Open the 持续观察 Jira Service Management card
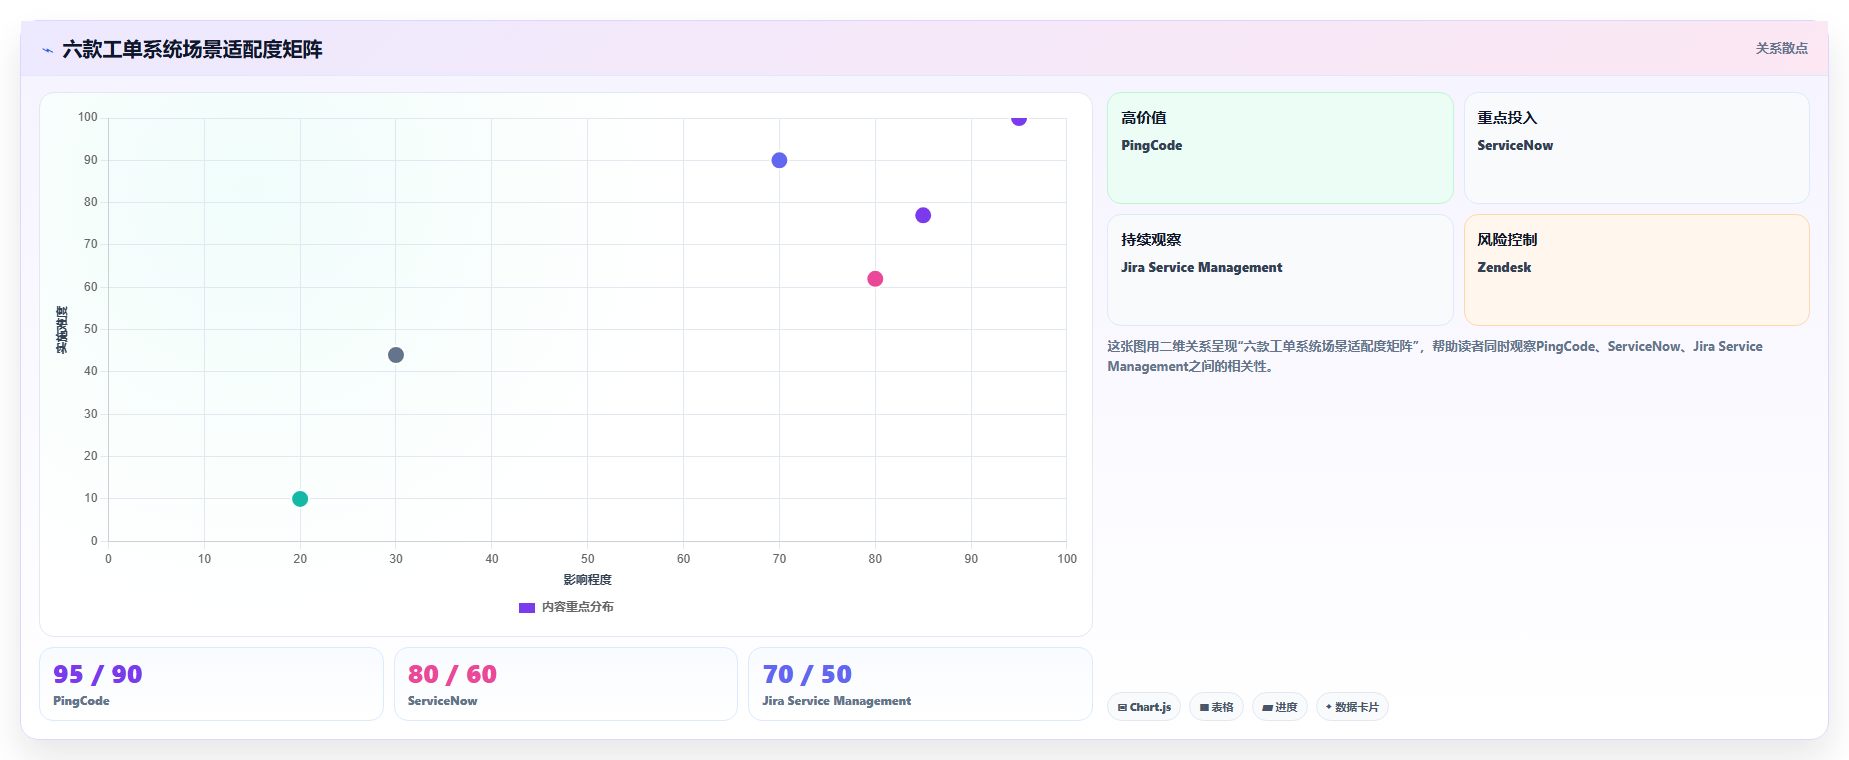This screenshot has height=760, width=1849. (1280, 270)
